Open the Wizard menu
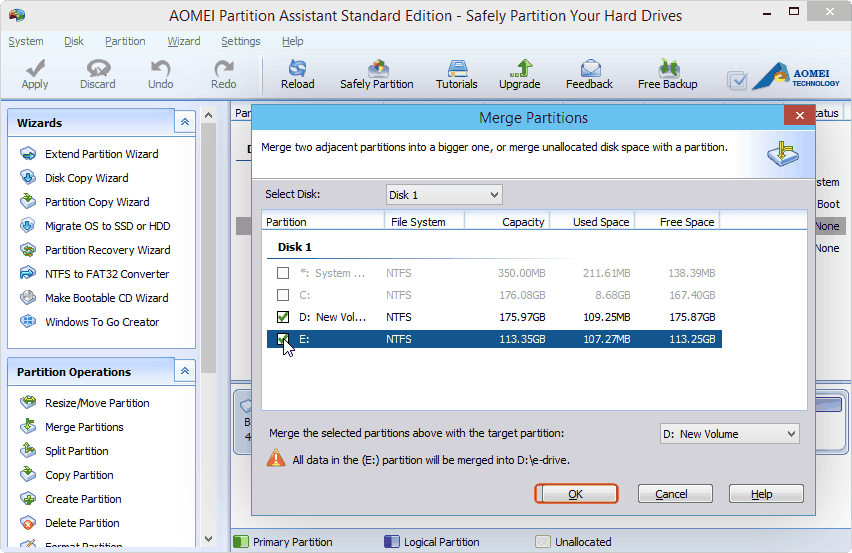This screenshot has height=553, width=852. click(184, 41)
